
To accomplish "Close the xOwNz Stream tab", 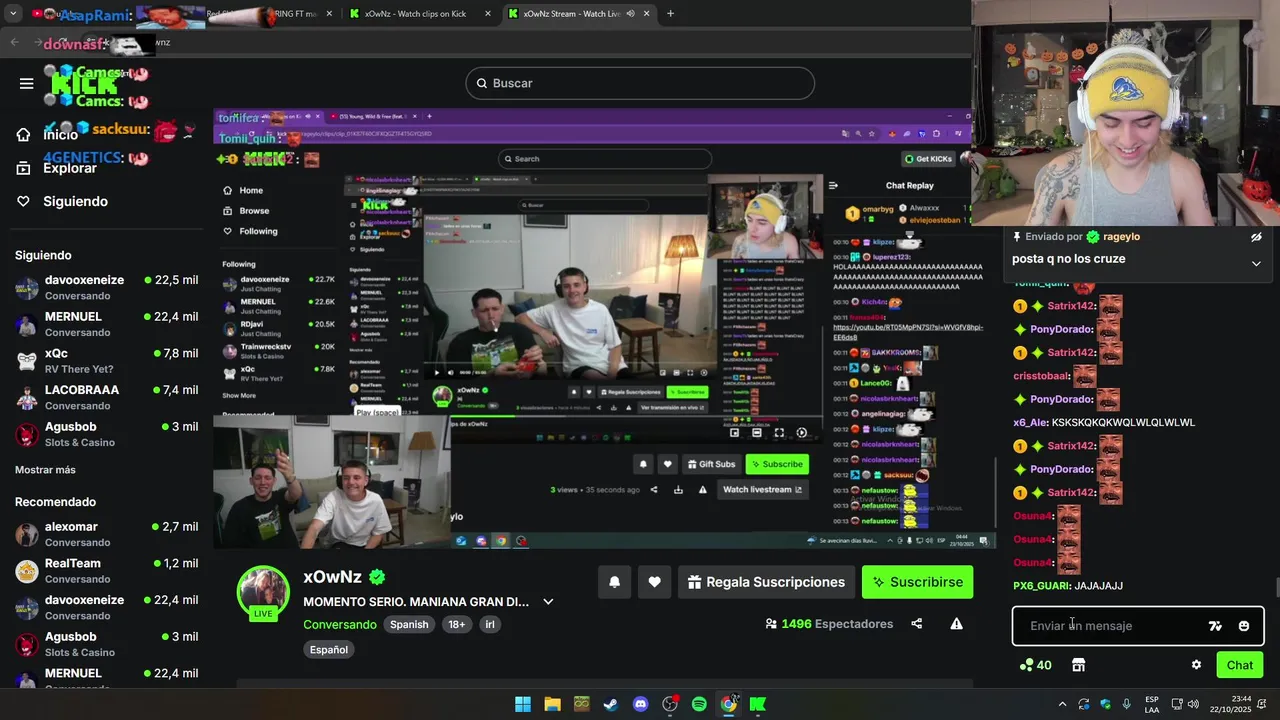I will point(646,14).
